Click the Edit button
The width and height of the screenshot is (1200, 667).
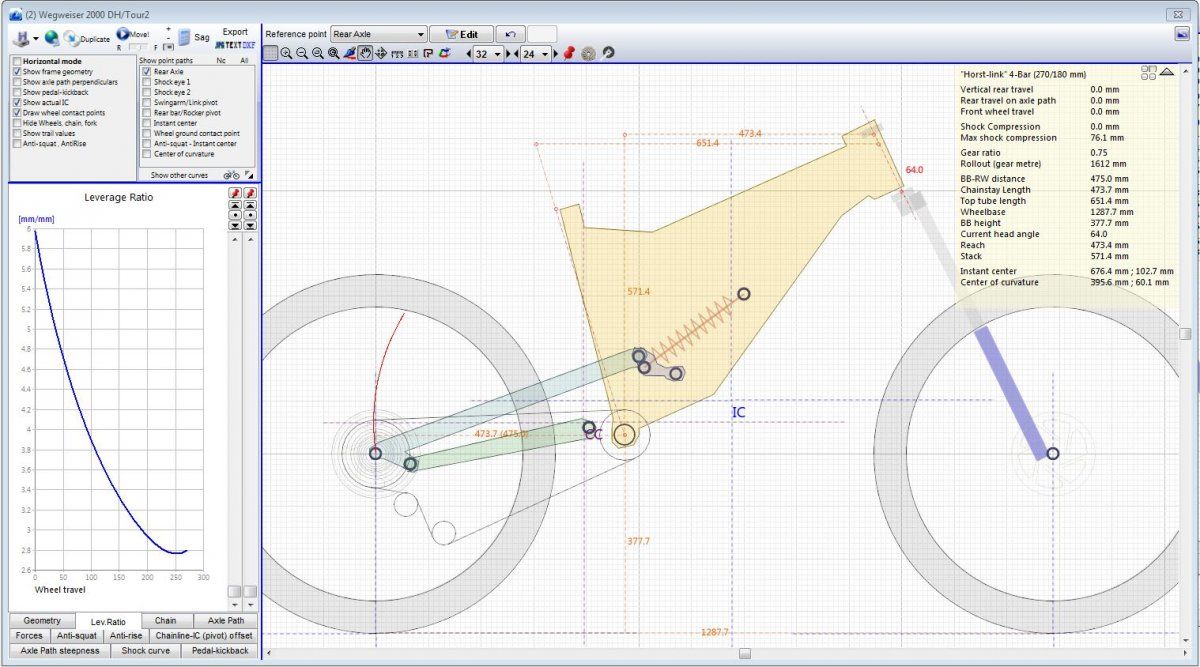point(461,34)
